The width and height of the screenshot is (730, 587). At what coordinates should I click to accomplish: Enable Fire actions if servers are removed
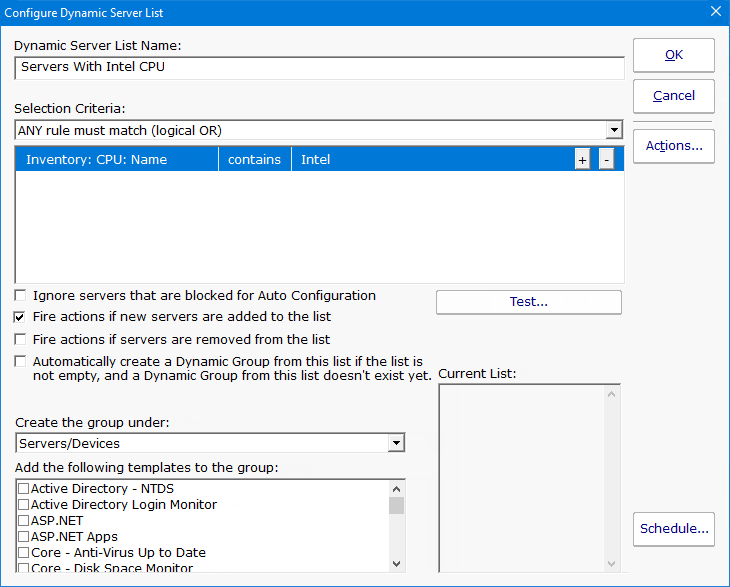point(21,340)
